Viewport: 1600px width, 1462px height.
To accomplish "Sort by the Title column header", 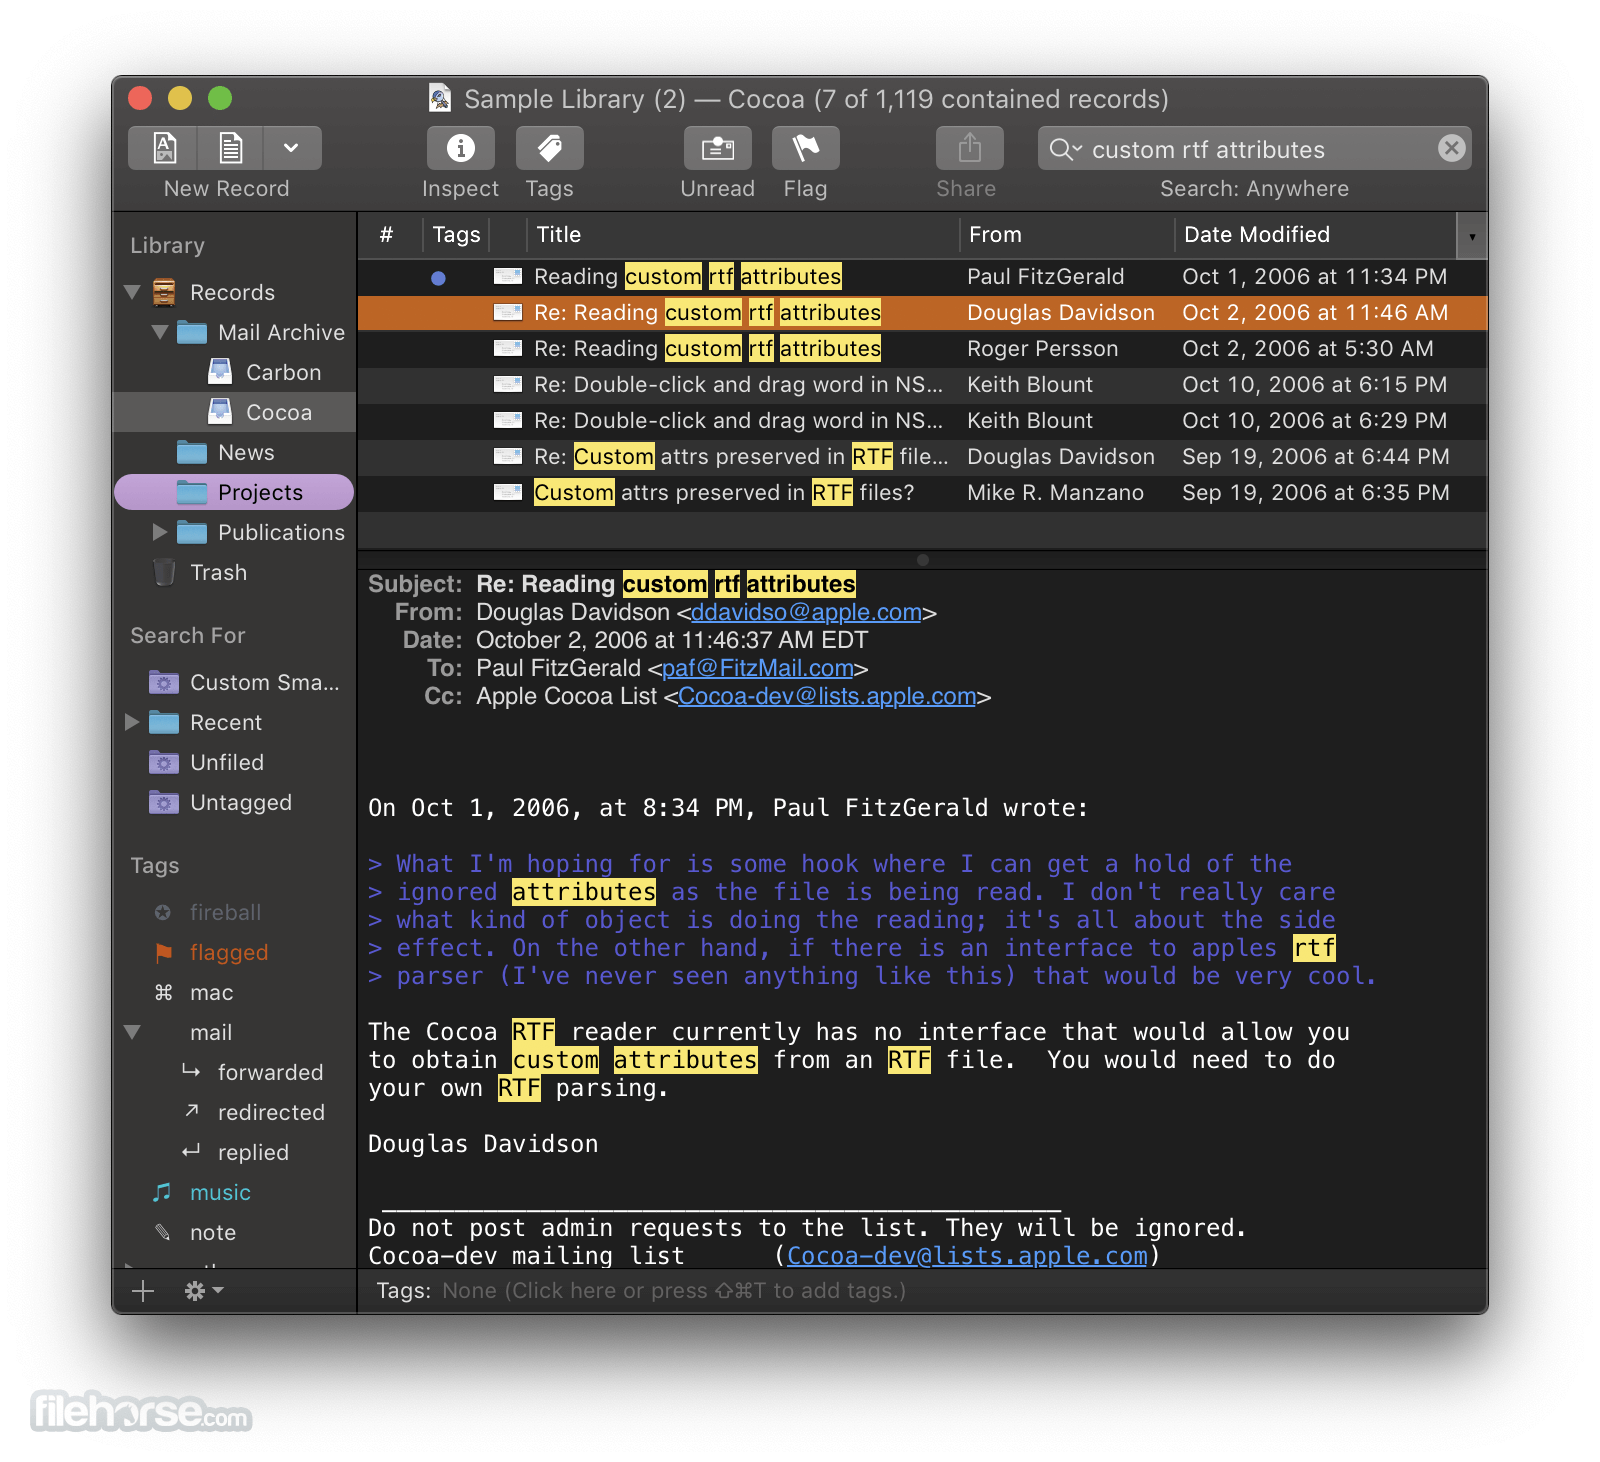I will (x=743, y=235).
